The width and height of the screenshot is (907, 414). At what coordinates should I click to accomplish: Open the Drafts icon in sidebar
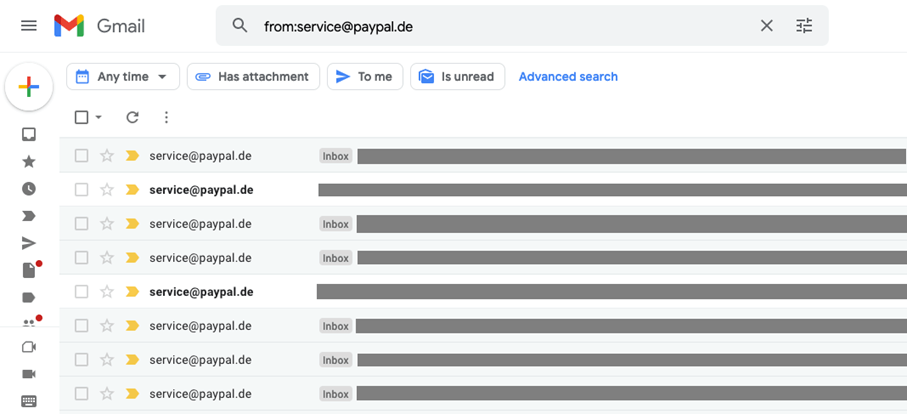coord(29,270)
